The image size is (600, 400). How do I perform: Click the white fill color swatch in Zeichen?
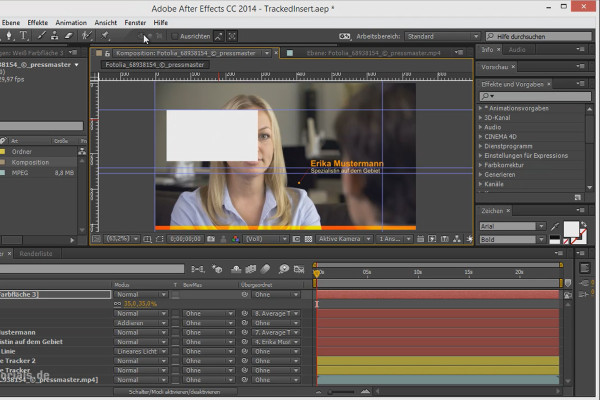tap(571, 230)
